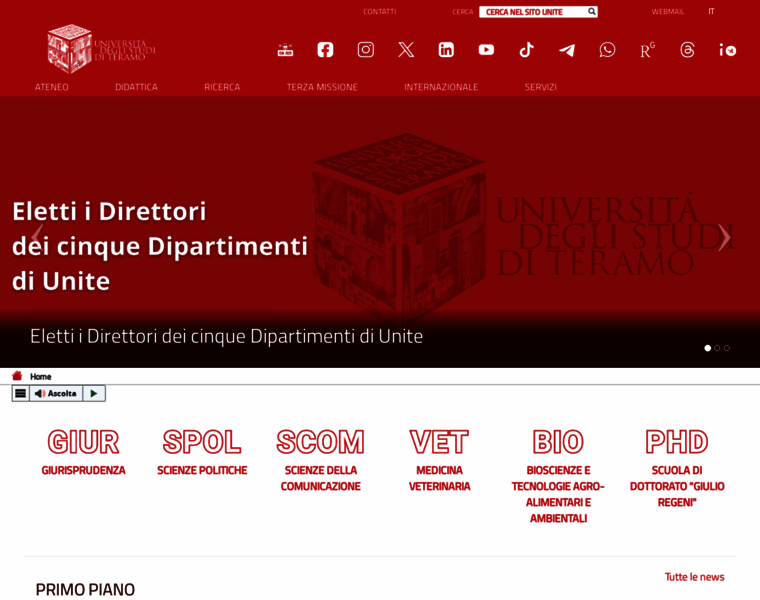The width and height of the screenshot is (760, 600).
Task: Select the second carousel dot
Action: click(x=717, y=348)
